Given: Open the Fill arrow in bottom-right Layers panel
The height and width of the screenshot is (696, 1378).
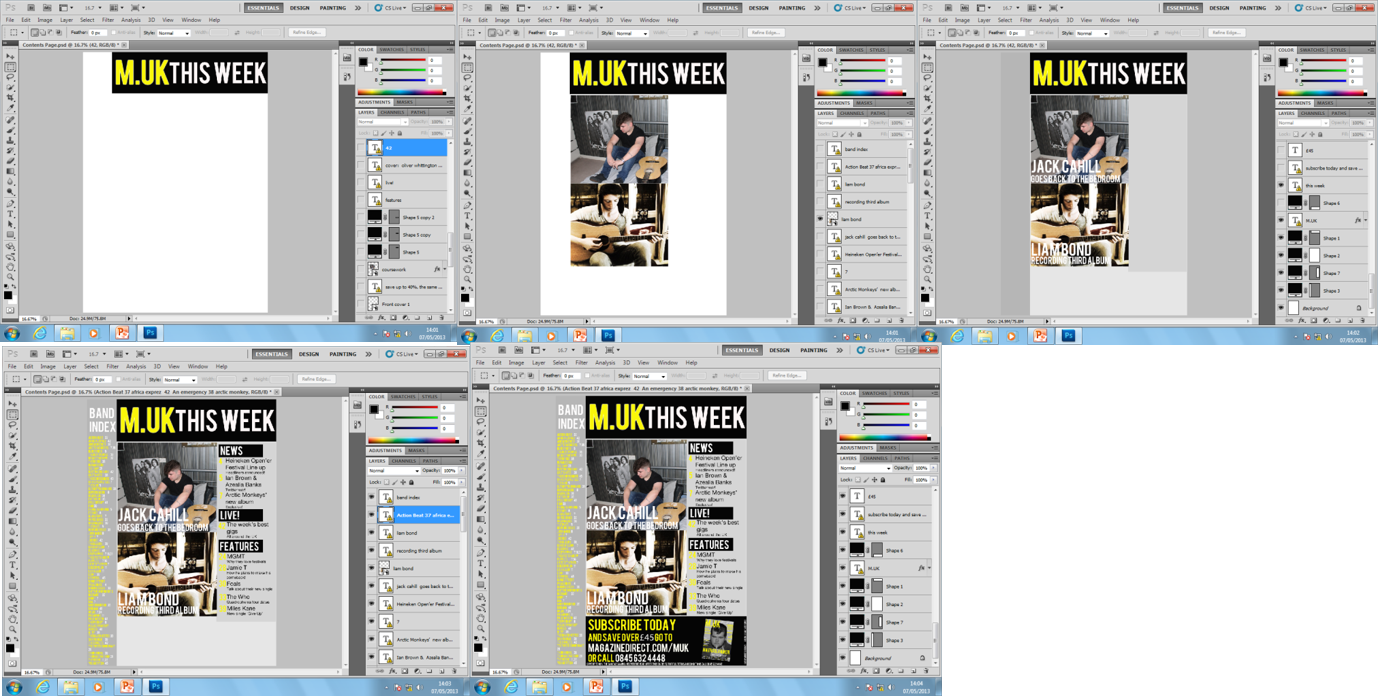Looking at the screenshot, I should pyautogui.click(x=933, y=480).
